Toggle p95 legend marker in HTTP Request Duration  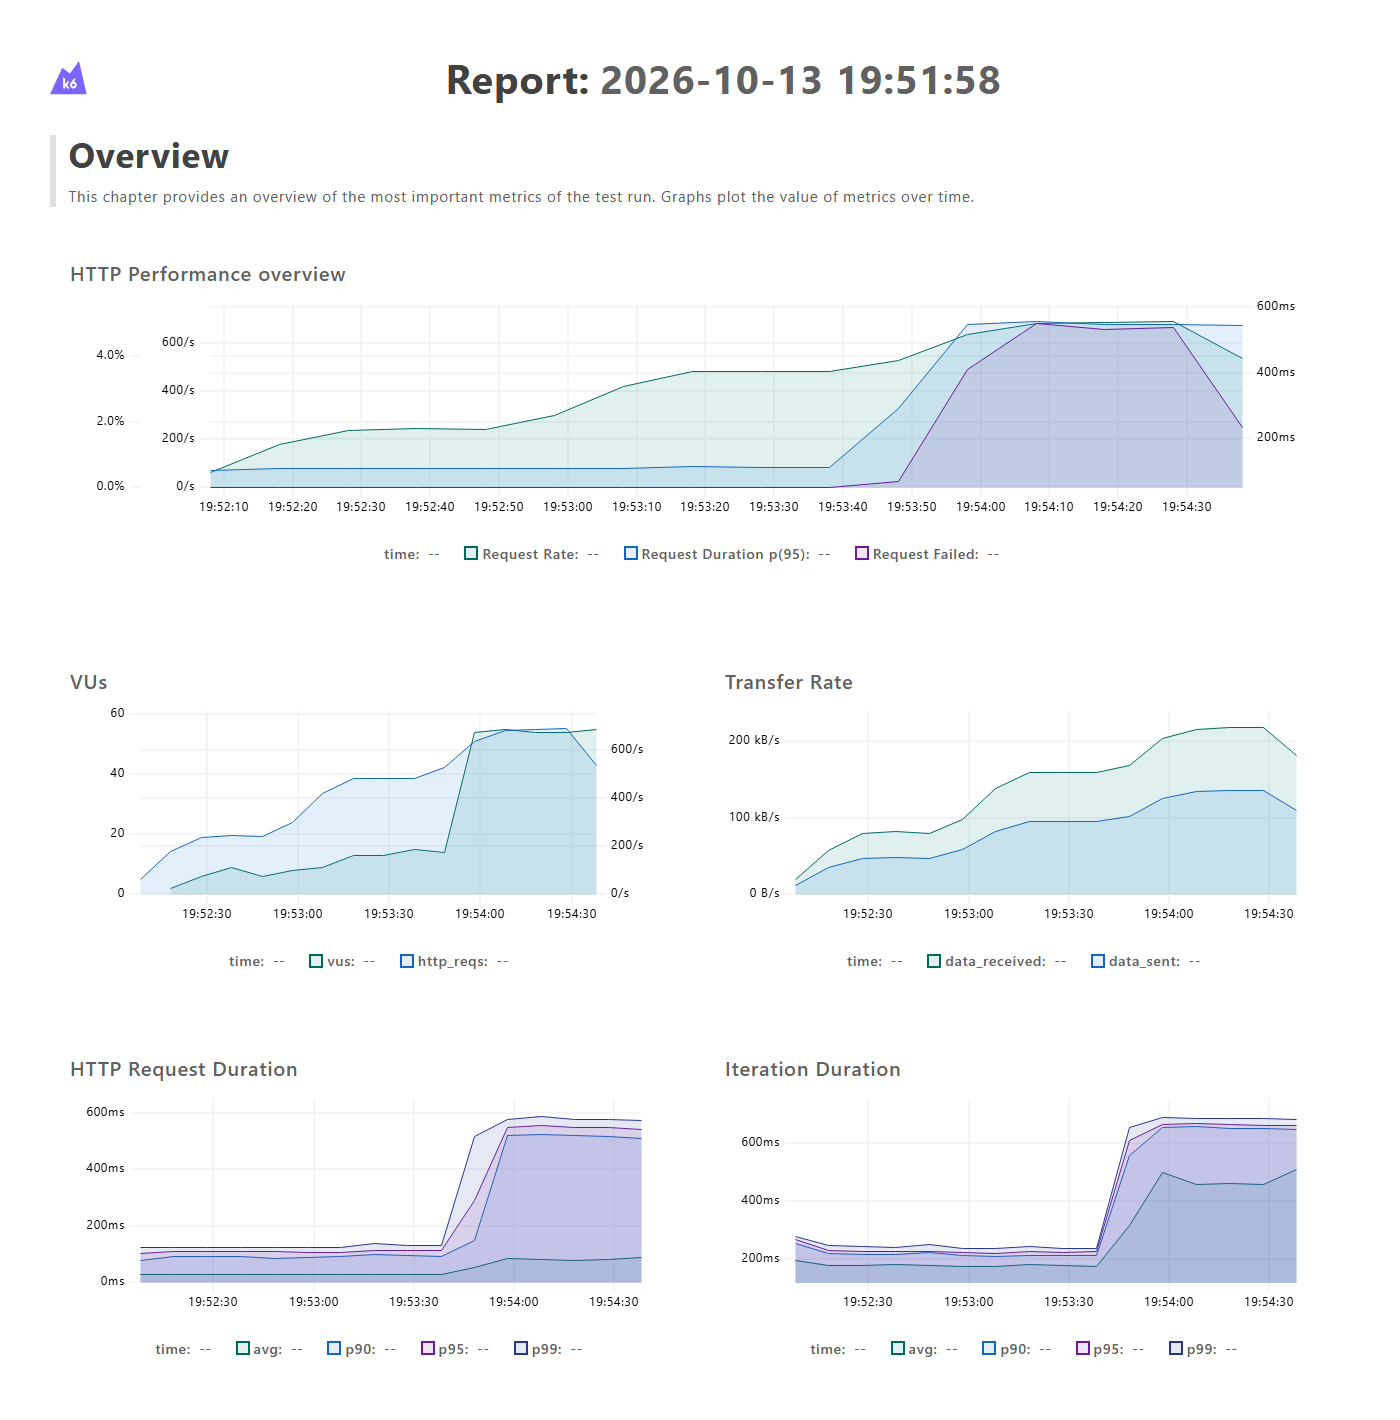[x=428, y=1348]
